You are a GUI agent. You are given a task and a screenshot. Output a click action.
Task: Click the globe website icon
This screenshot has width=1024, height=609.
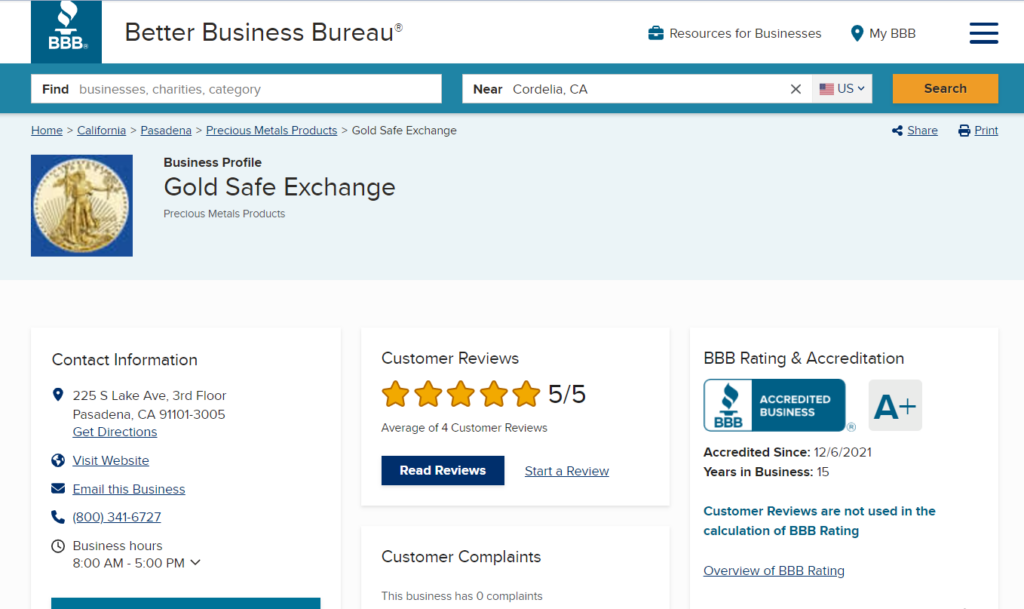58,460
